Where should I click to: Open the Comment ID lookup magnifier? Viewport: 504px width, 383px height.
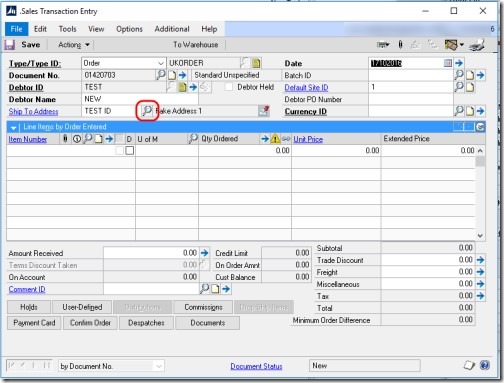(204, 289)
